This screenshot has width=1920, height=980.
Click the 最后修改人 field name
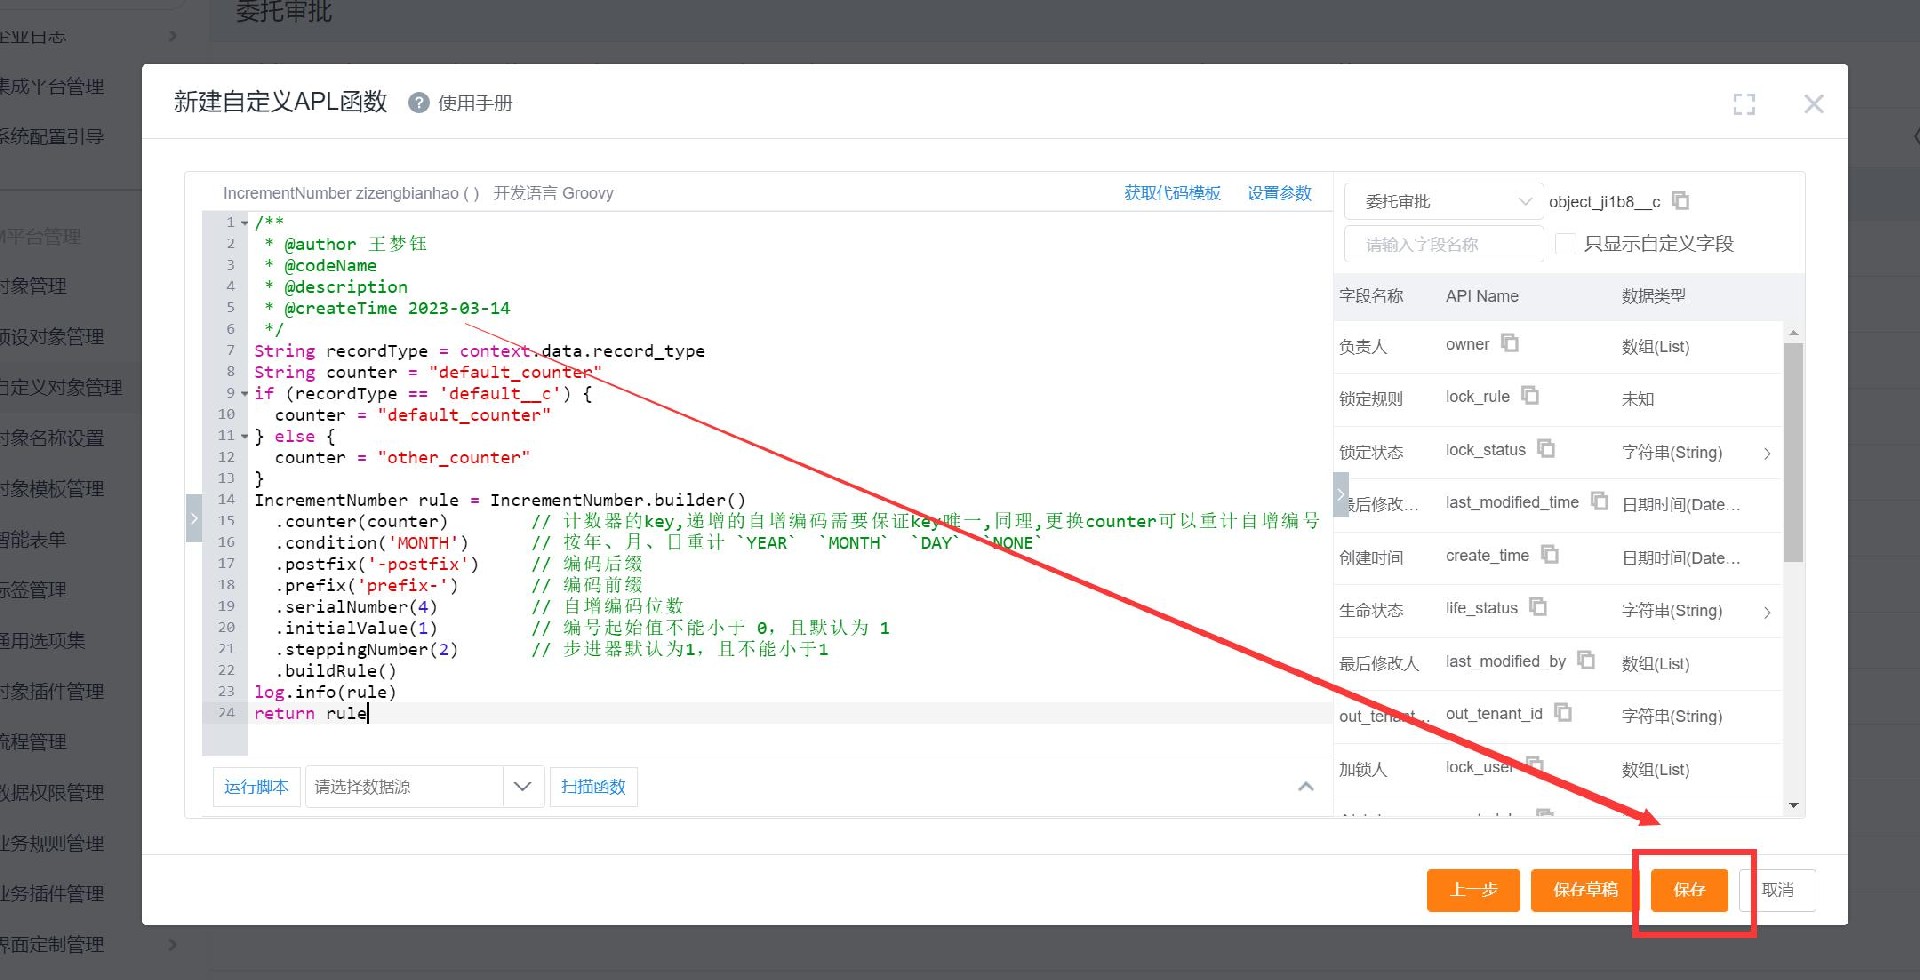point(1379,664)
